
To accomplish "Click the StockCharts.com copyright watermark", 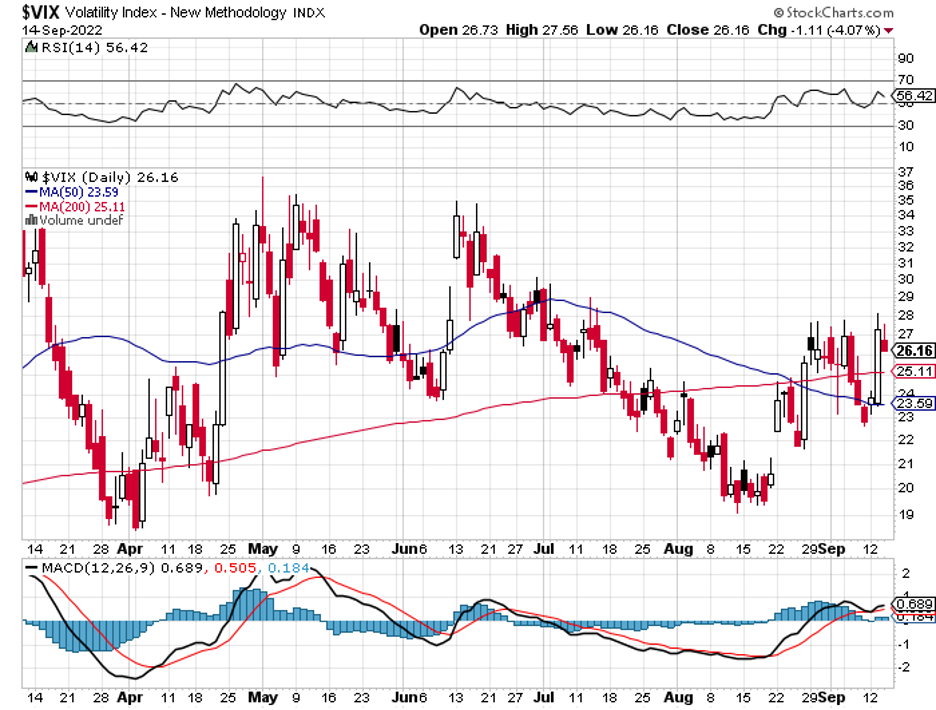I will pos(834,12).
